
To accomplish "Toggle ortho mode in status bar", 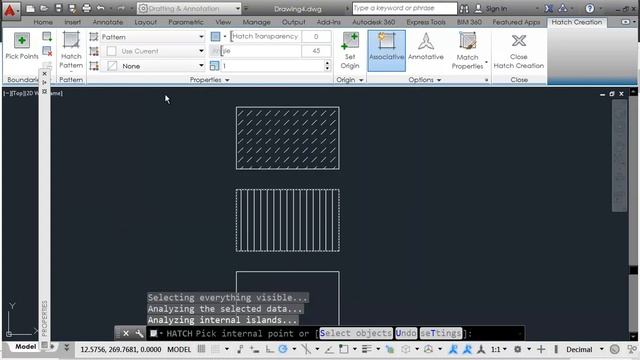I will 270,349.
